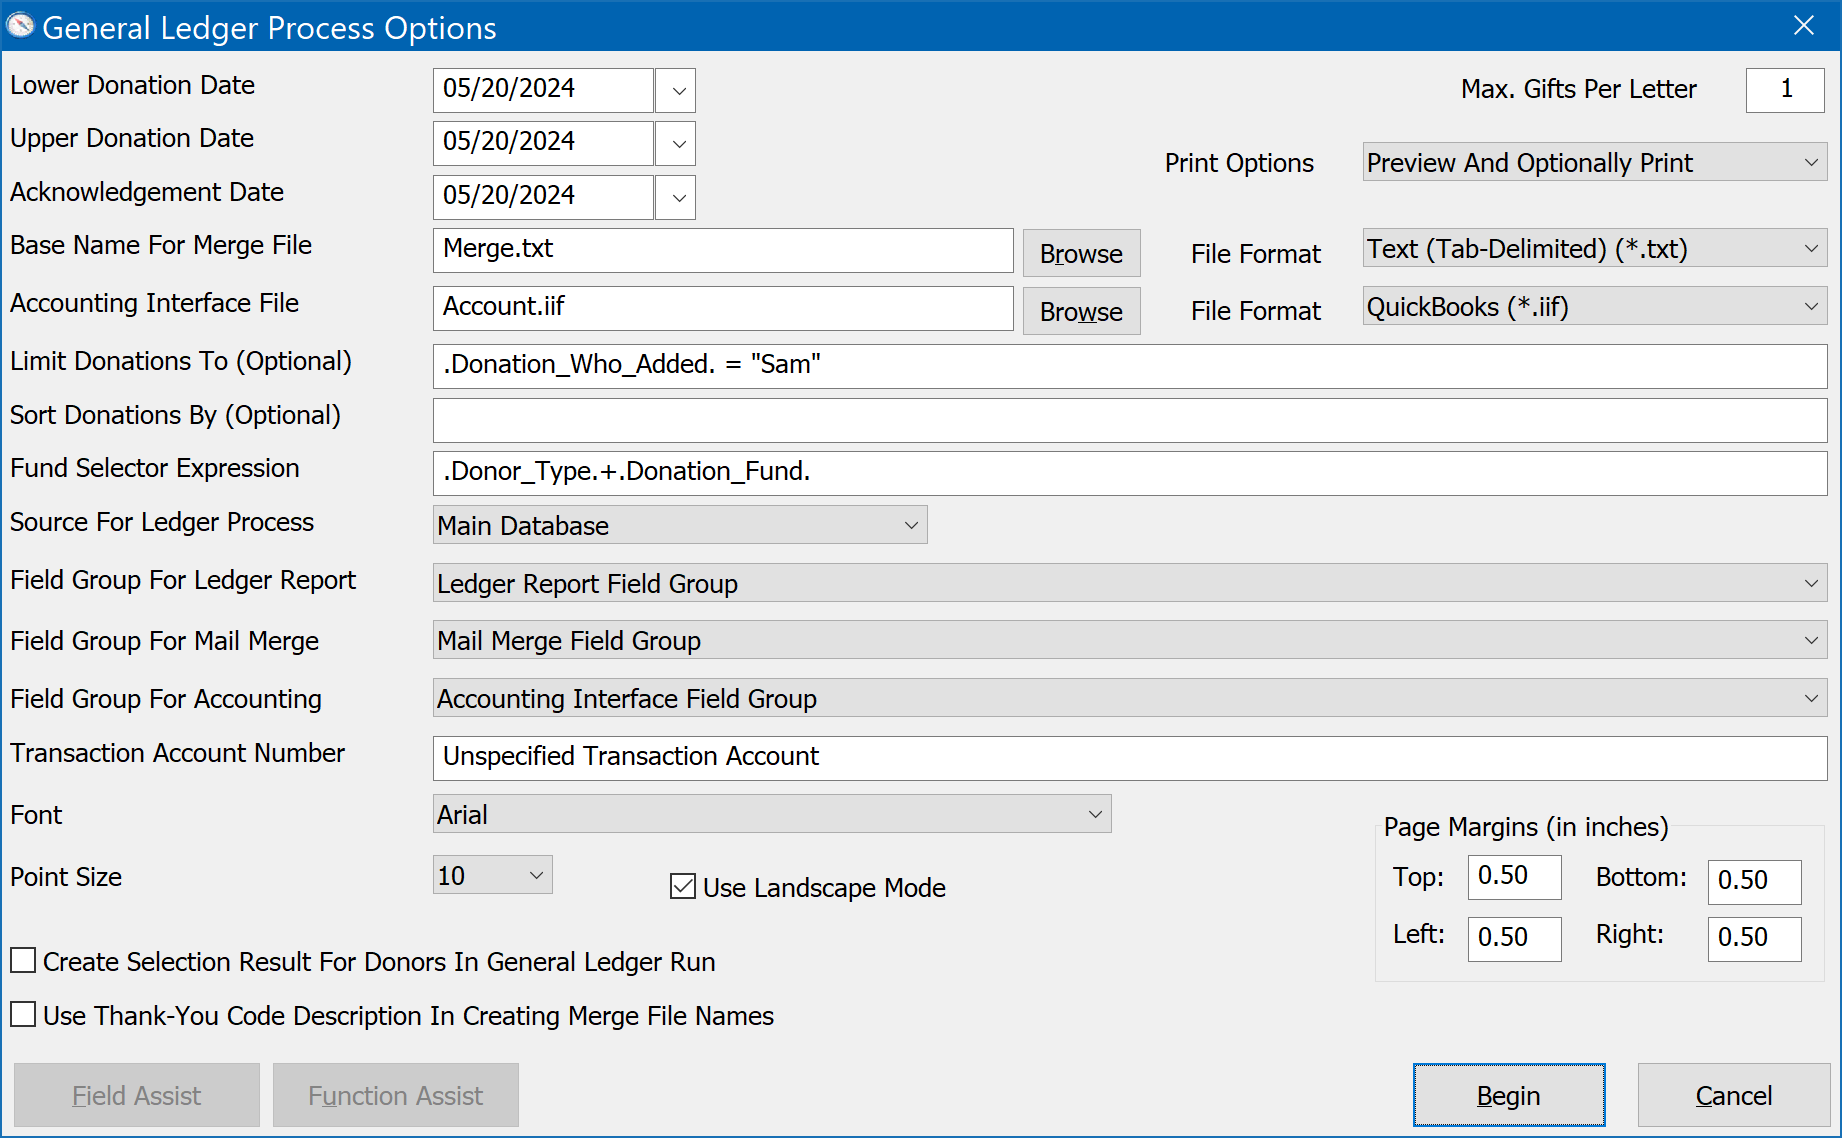The image size is (1842, 1138).
Task: Open Acknowledgement Date calendar dropdown
Action: click(x=677, y=197)
